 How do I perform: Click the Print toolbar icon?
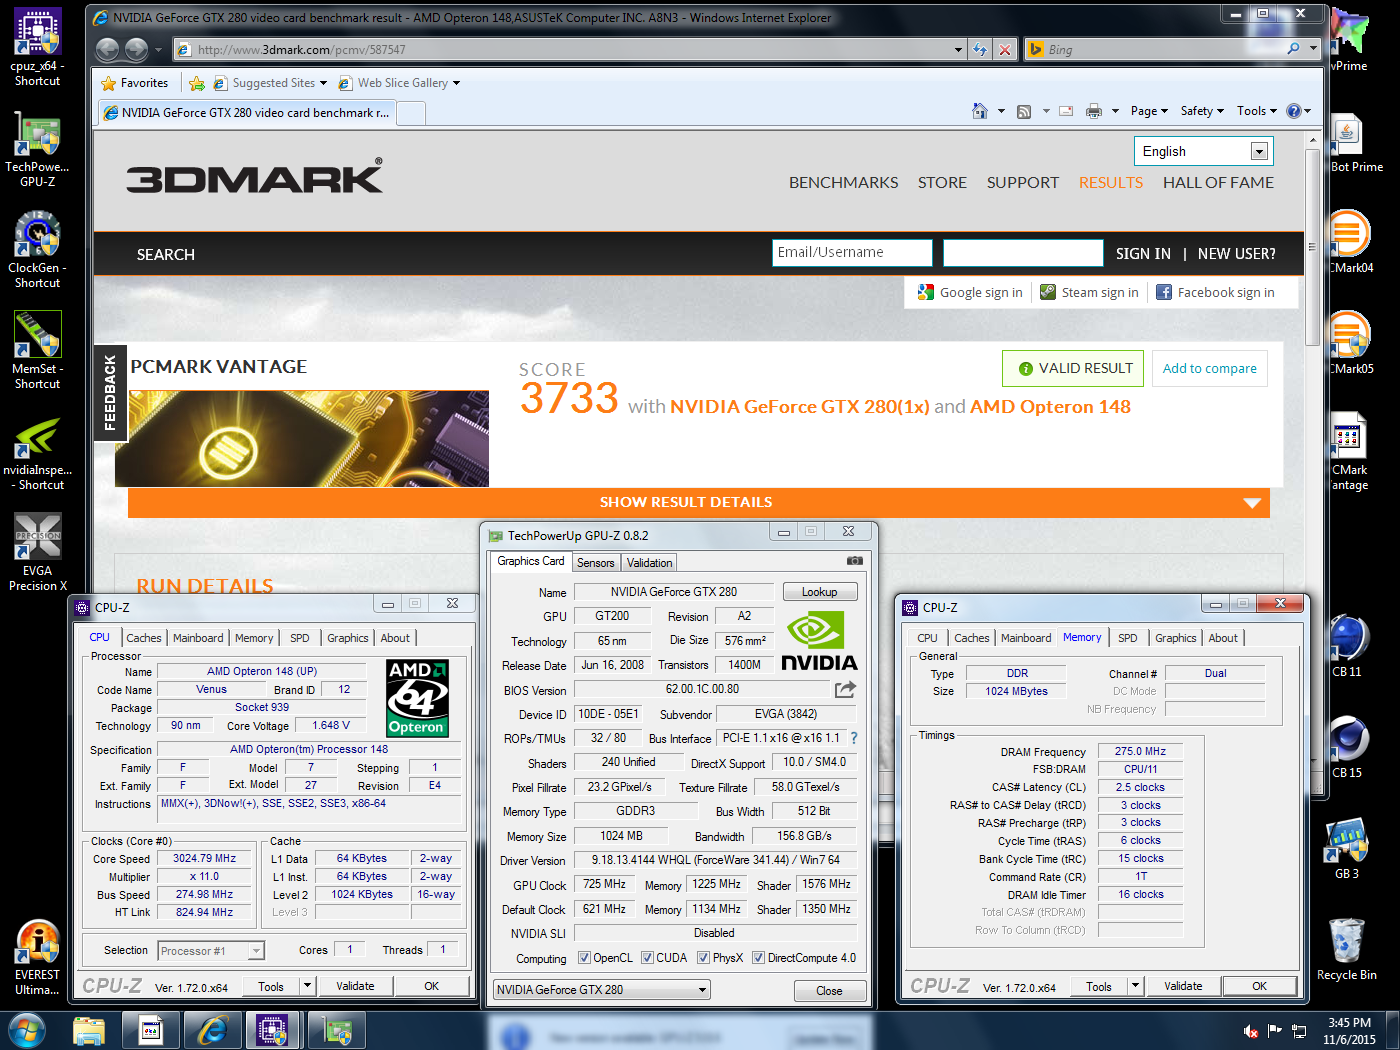tap(1094, 111)
